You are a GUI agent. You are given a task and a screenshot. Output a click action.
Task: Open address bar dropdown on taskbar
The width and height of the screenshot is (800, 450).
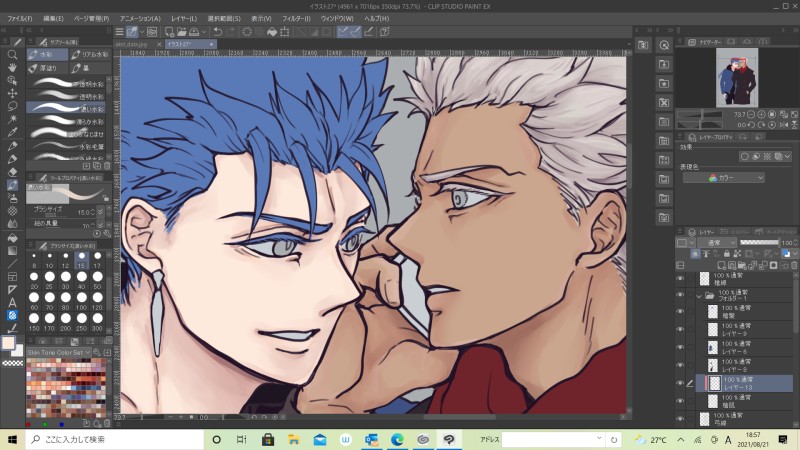599,439
